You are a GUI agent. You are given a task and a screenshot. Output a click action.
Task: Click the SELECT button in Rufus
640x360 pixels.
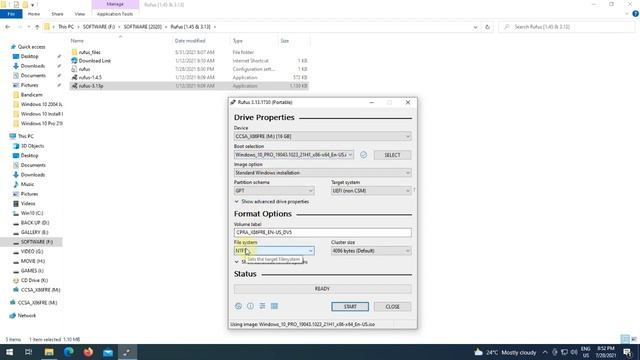tap(392, 155)
